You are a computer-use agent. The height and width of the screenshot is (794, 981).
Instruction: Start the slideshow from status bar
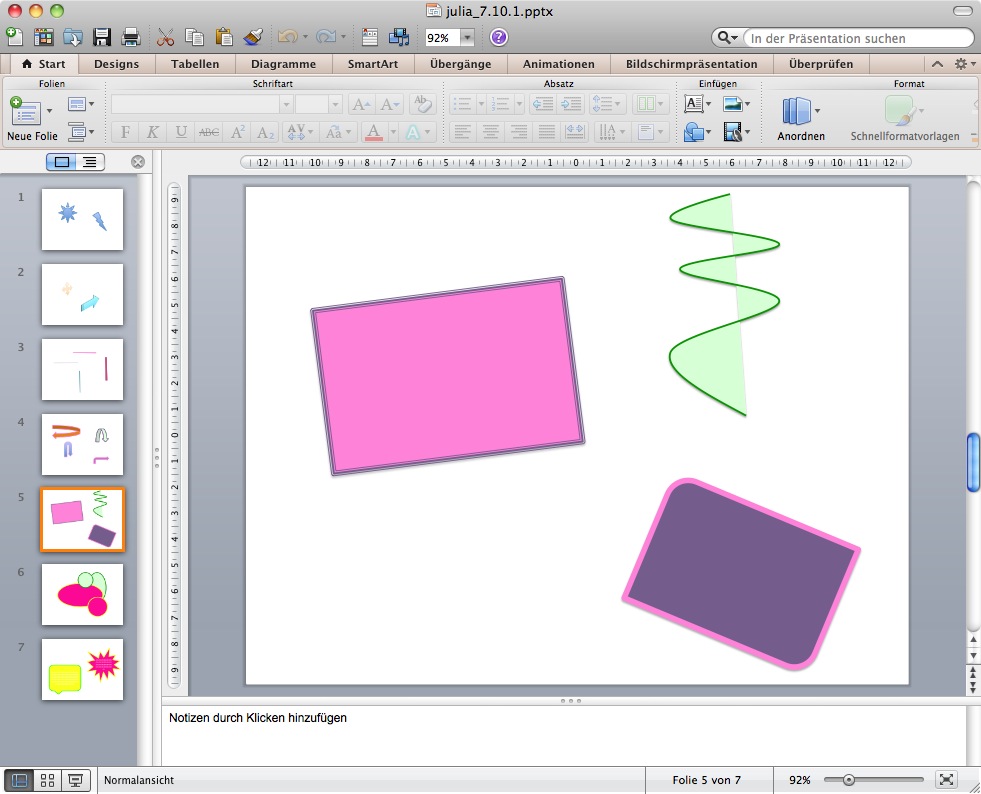pyautogui.click(x=76, y=780)
